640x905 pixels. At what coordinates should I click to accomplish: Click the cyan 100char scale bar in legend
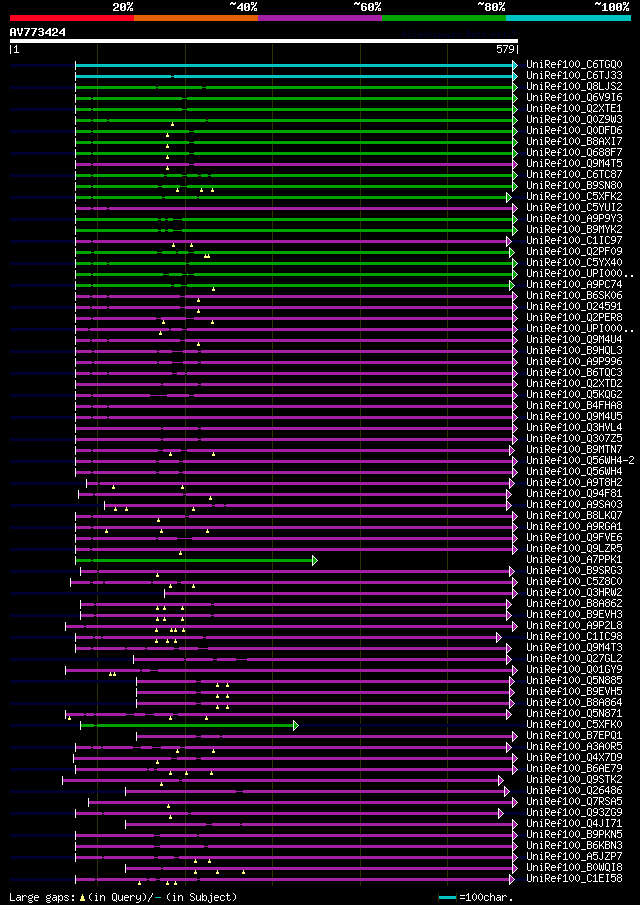448,897
